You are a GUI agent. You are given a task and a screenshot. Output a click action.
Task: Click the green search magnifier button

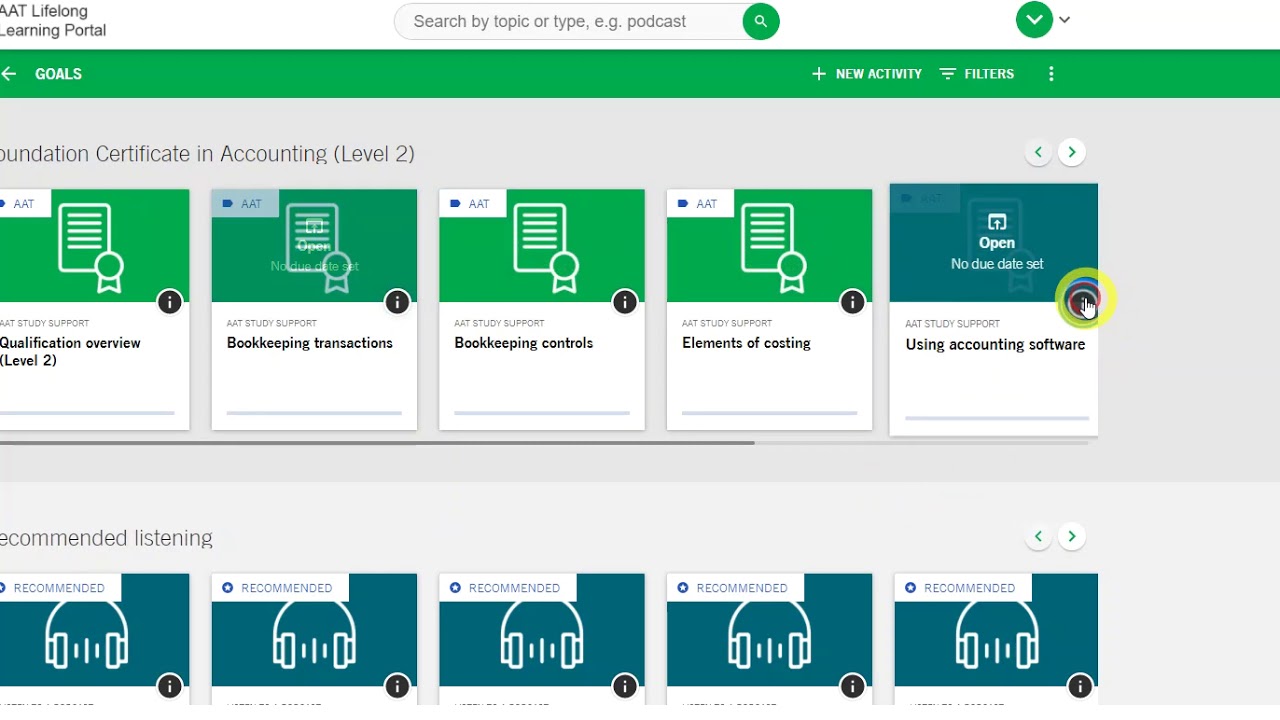click(761, 21)
